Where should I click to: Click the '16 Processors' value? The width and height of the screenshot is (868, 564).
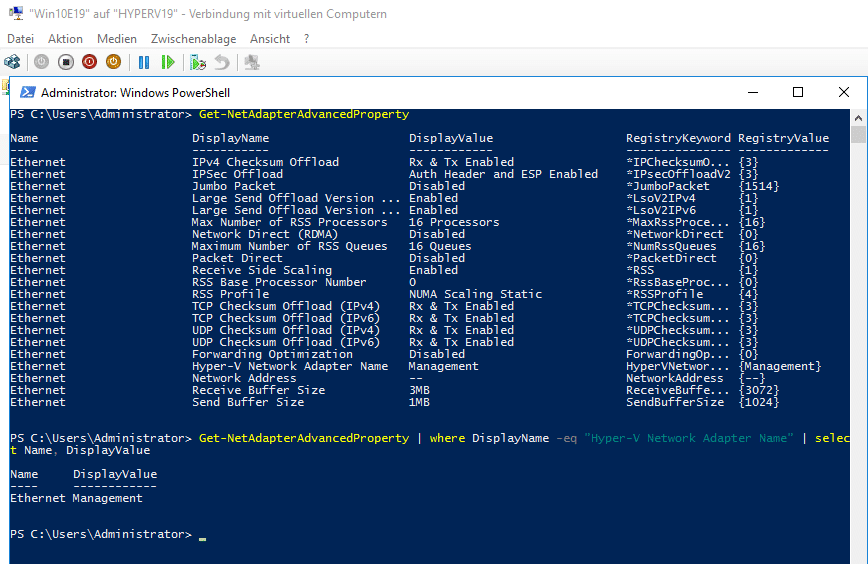click(x=454, y=223)
